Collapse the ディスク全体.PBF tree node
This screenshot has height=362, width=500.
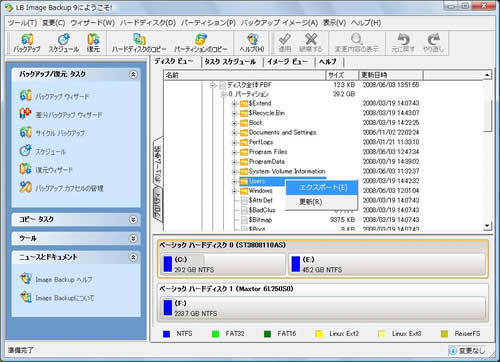(213, 85)
